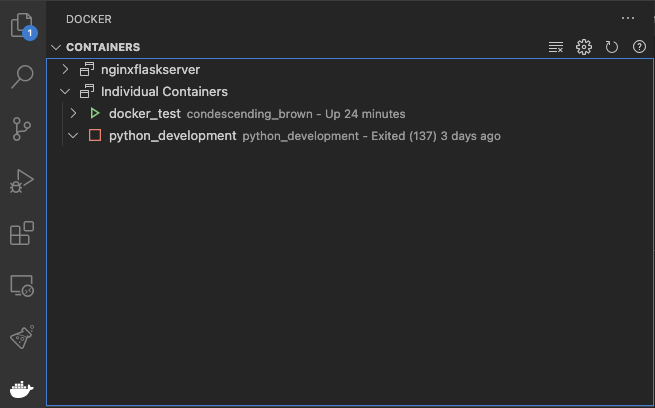Collapse the python_development container chevron
The height and width of the screenshot is (408, 655).
pos(73,136)
